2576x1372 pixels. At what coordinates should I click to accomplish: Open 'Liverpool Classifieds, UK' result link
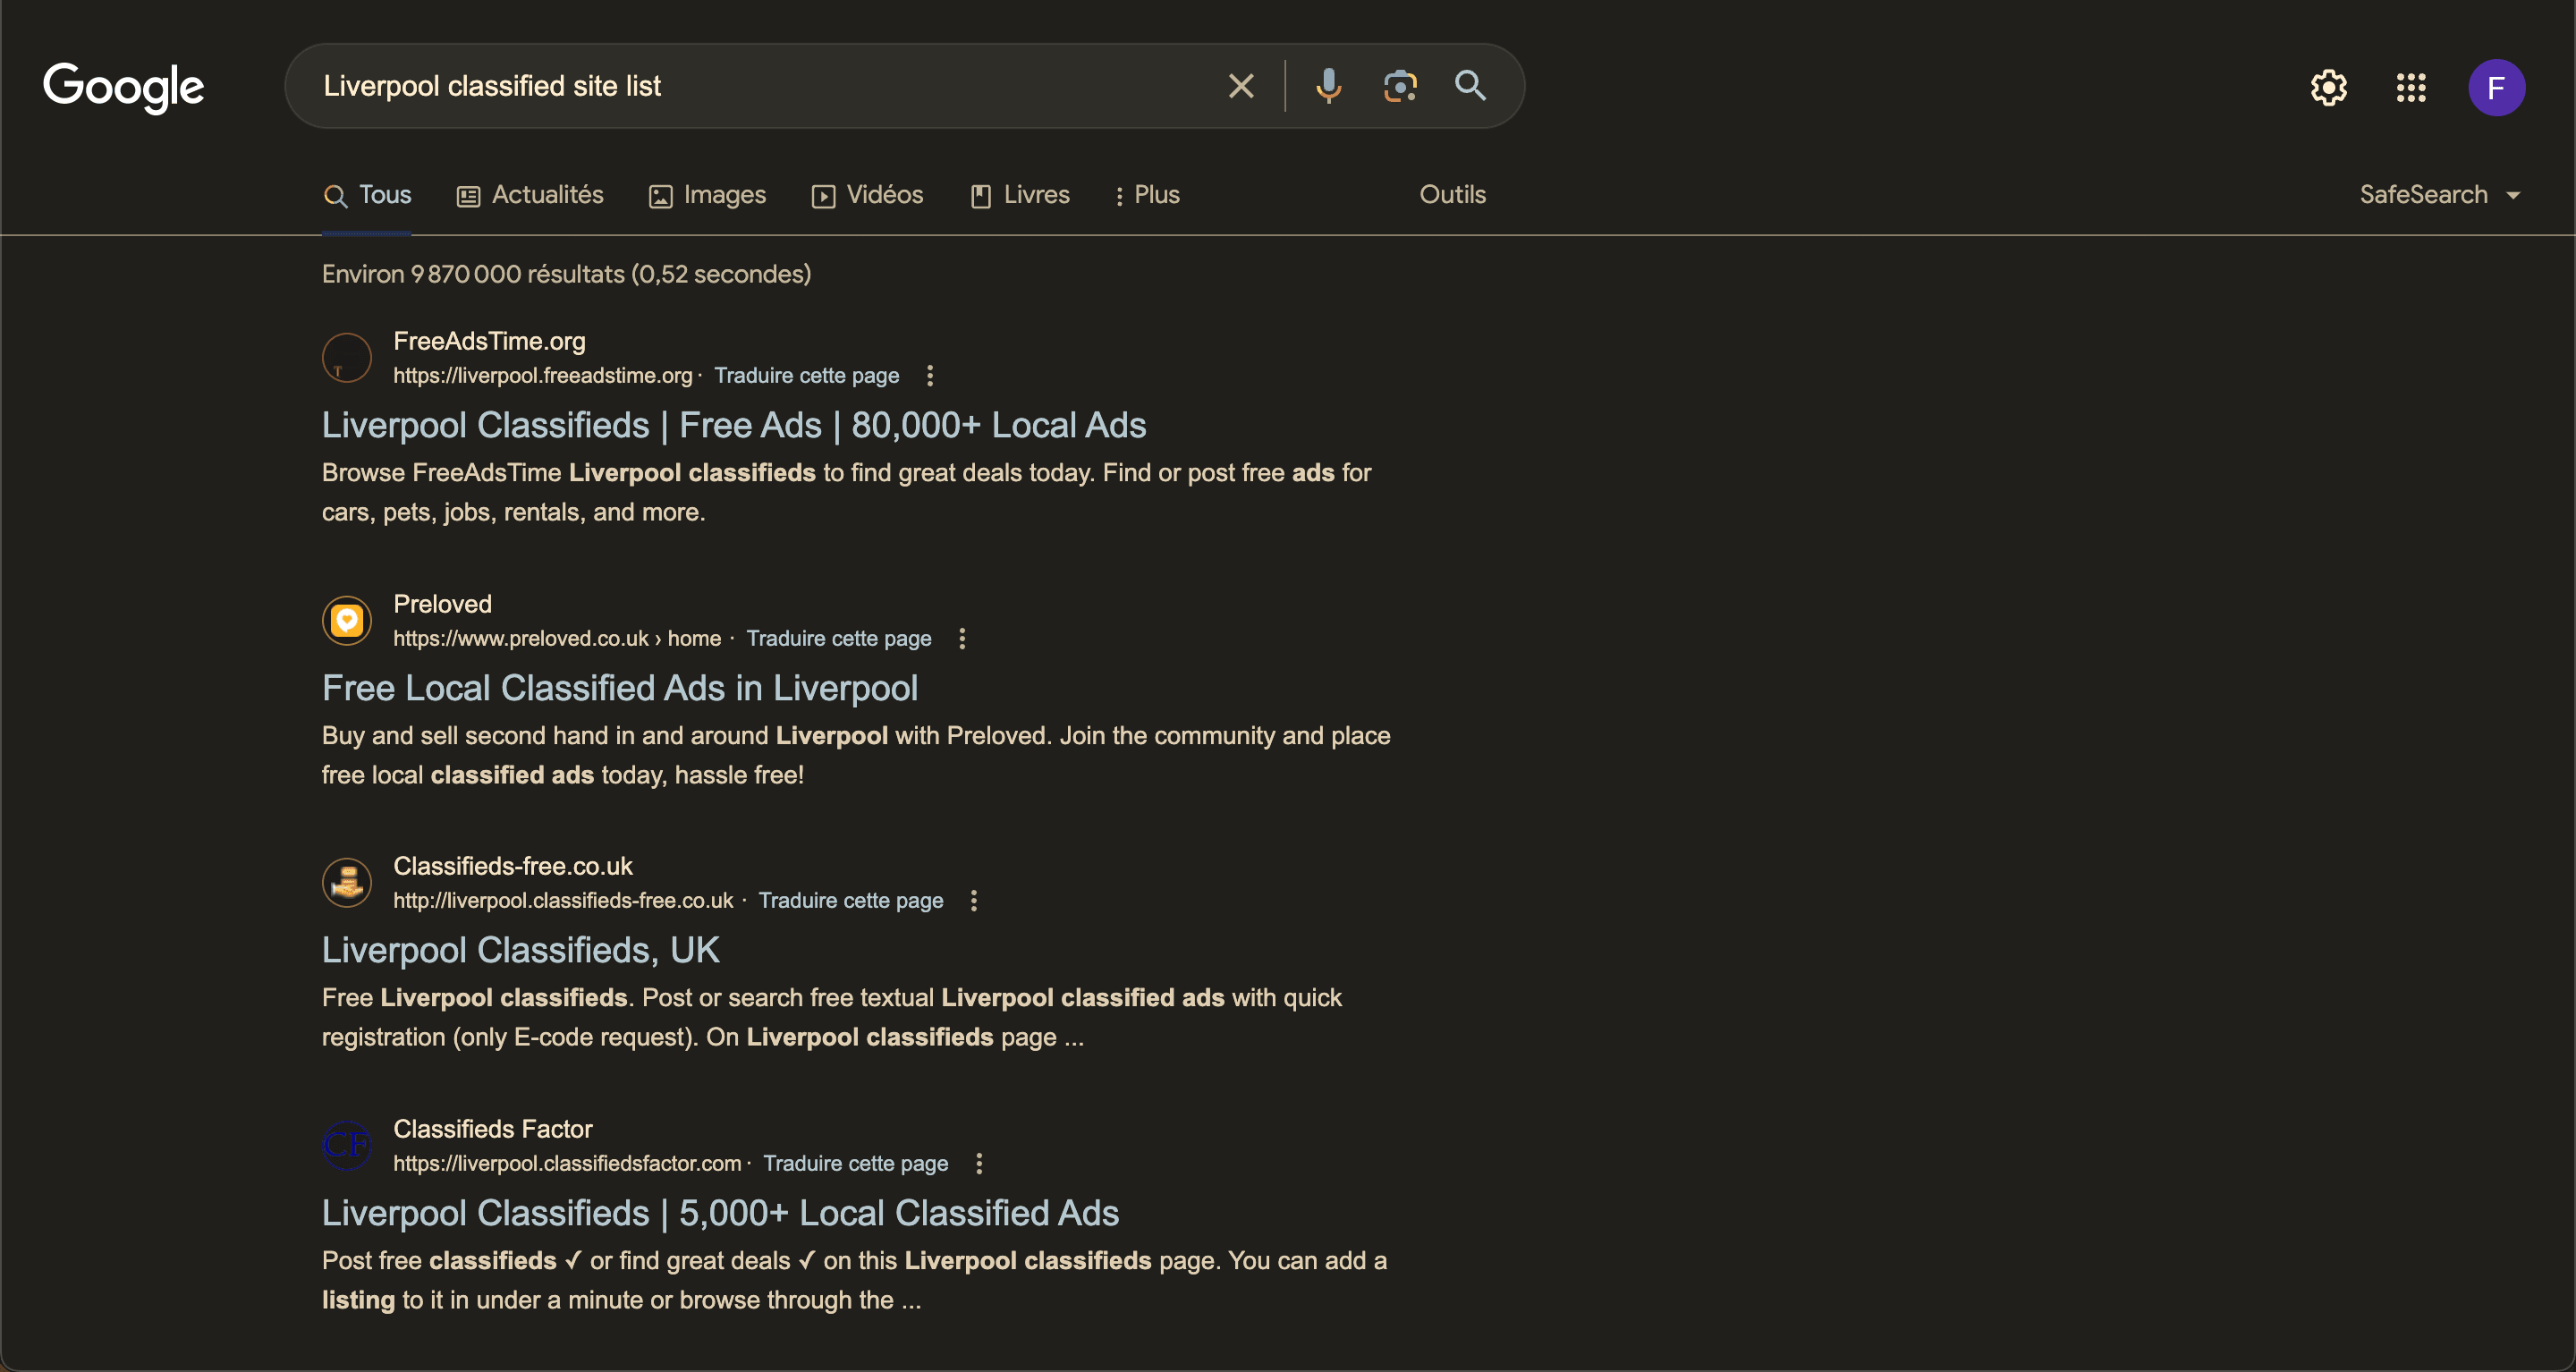click(521, 950)
